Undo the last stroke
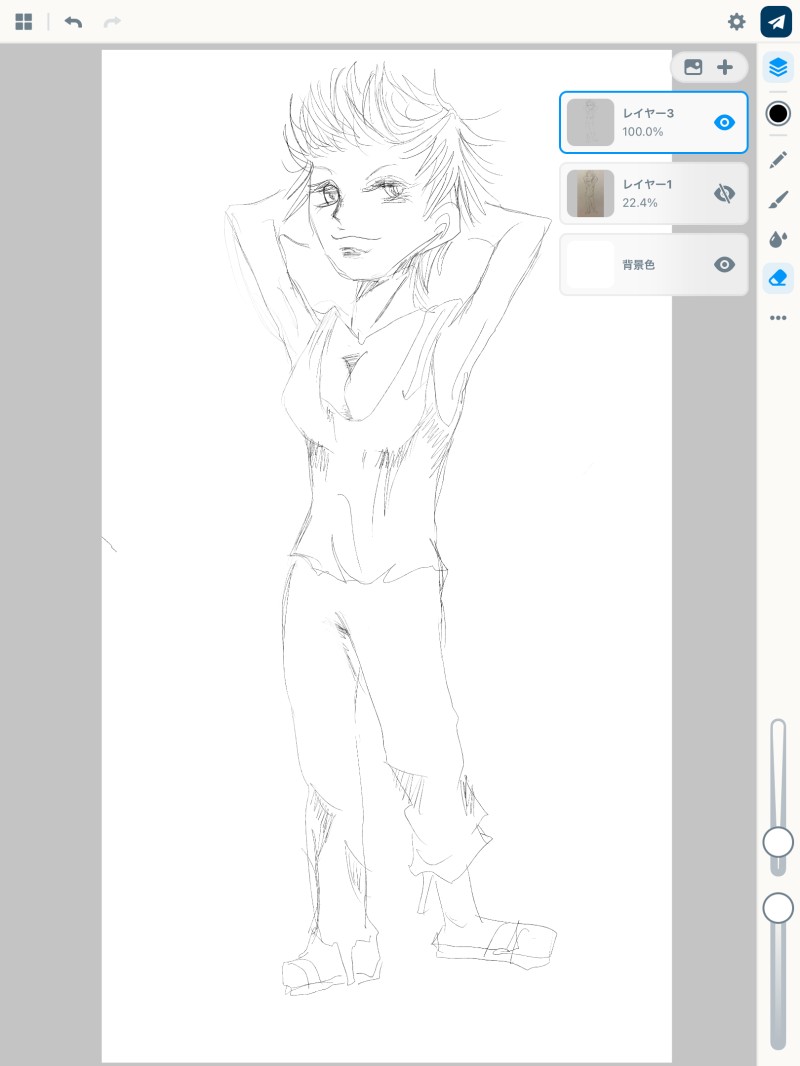 (73, 22)
